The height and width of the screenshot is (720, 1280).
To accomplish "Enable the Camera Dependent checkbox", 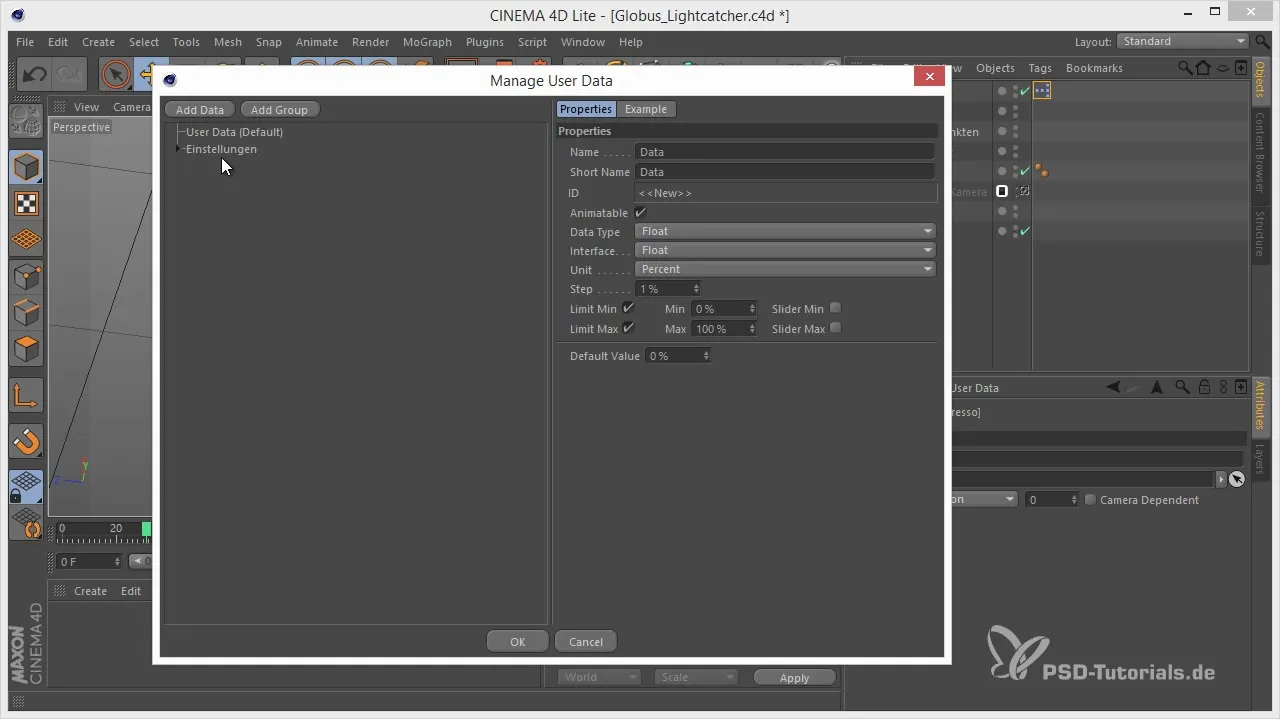I will (x=1090, y=499).
